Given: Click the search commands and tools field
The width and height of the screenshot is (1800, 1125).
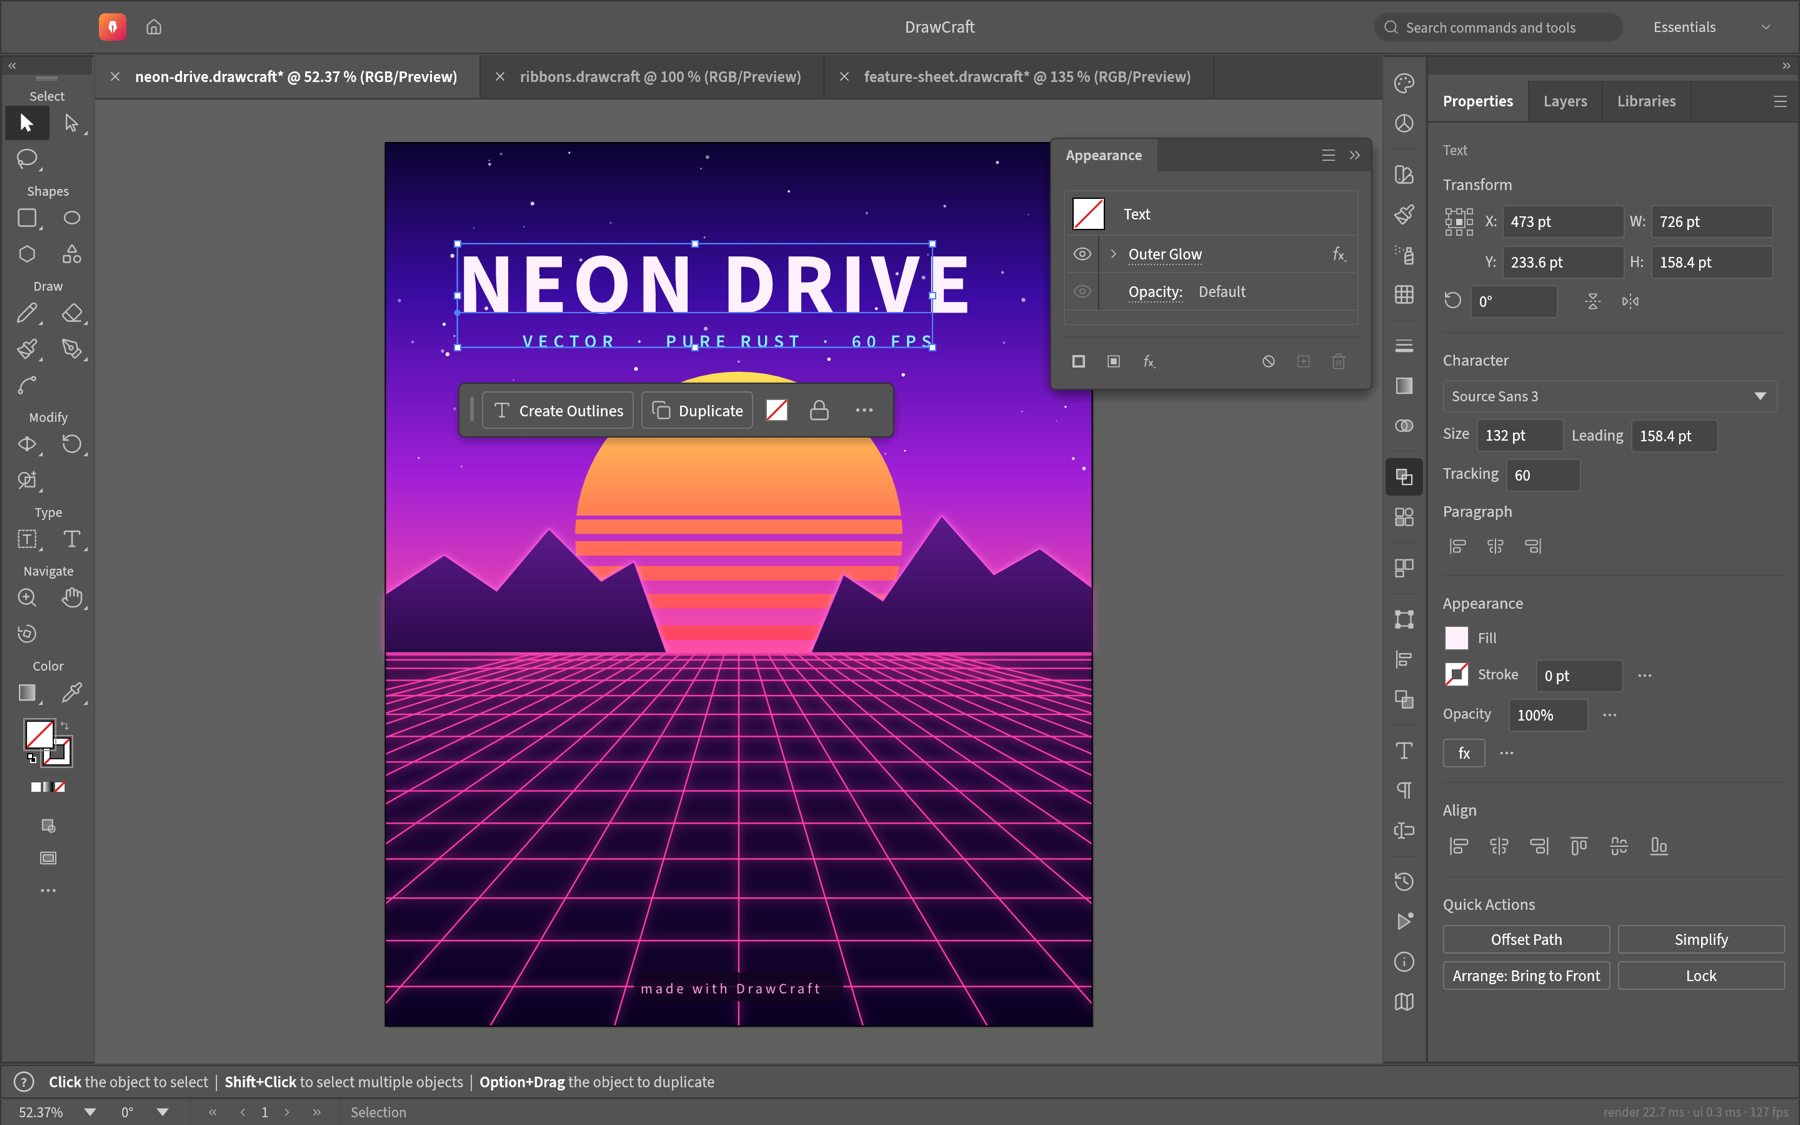Looking at the screenshot, I should coord(1497,27).
